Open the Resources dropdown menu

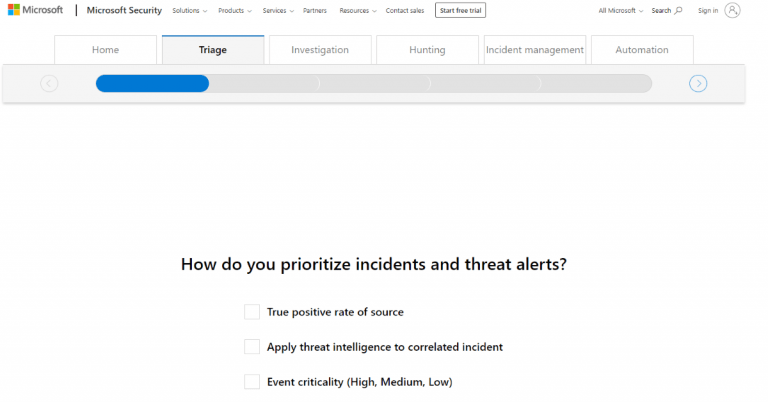click(x=357, y=11)
